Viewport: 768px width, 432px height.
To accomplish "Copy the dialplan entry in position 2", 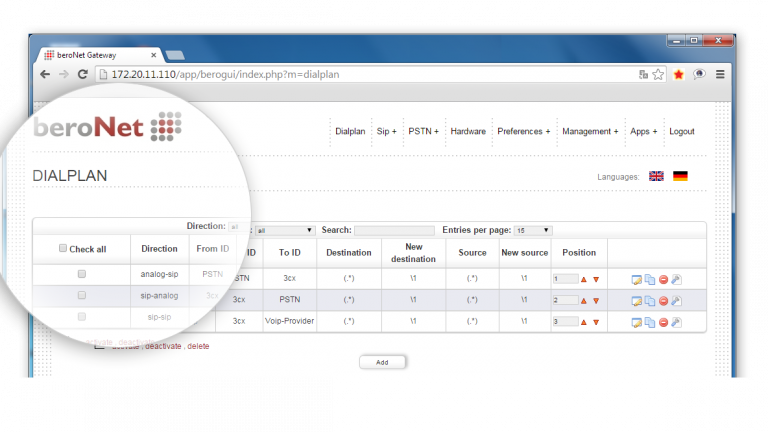I will (650, 301).
